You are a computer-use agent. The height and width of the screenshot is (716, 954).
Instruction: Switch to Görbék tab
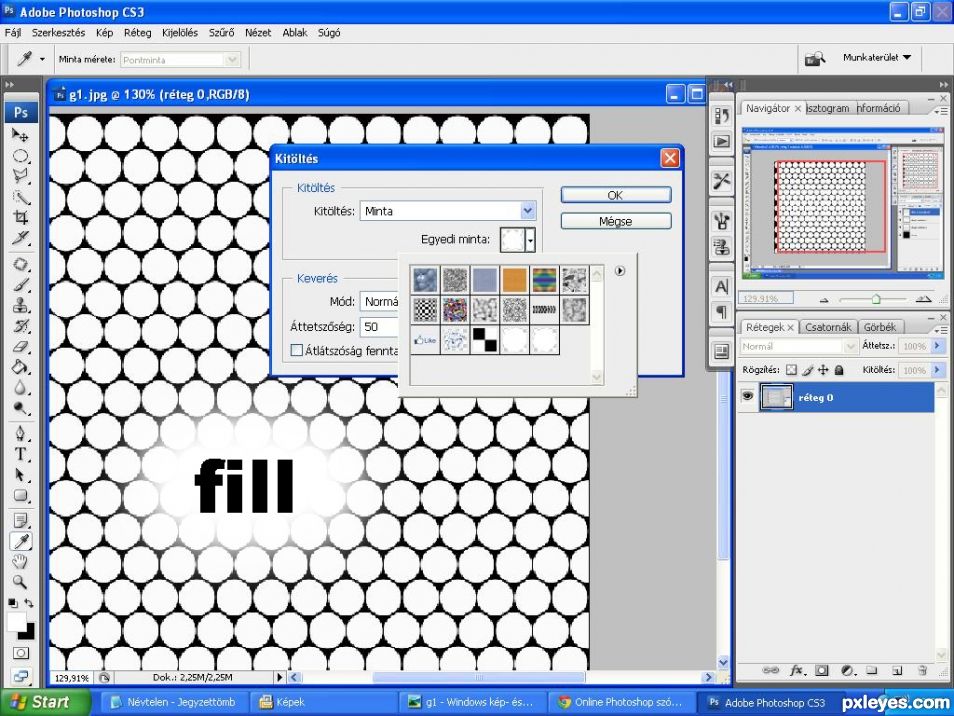880,327
